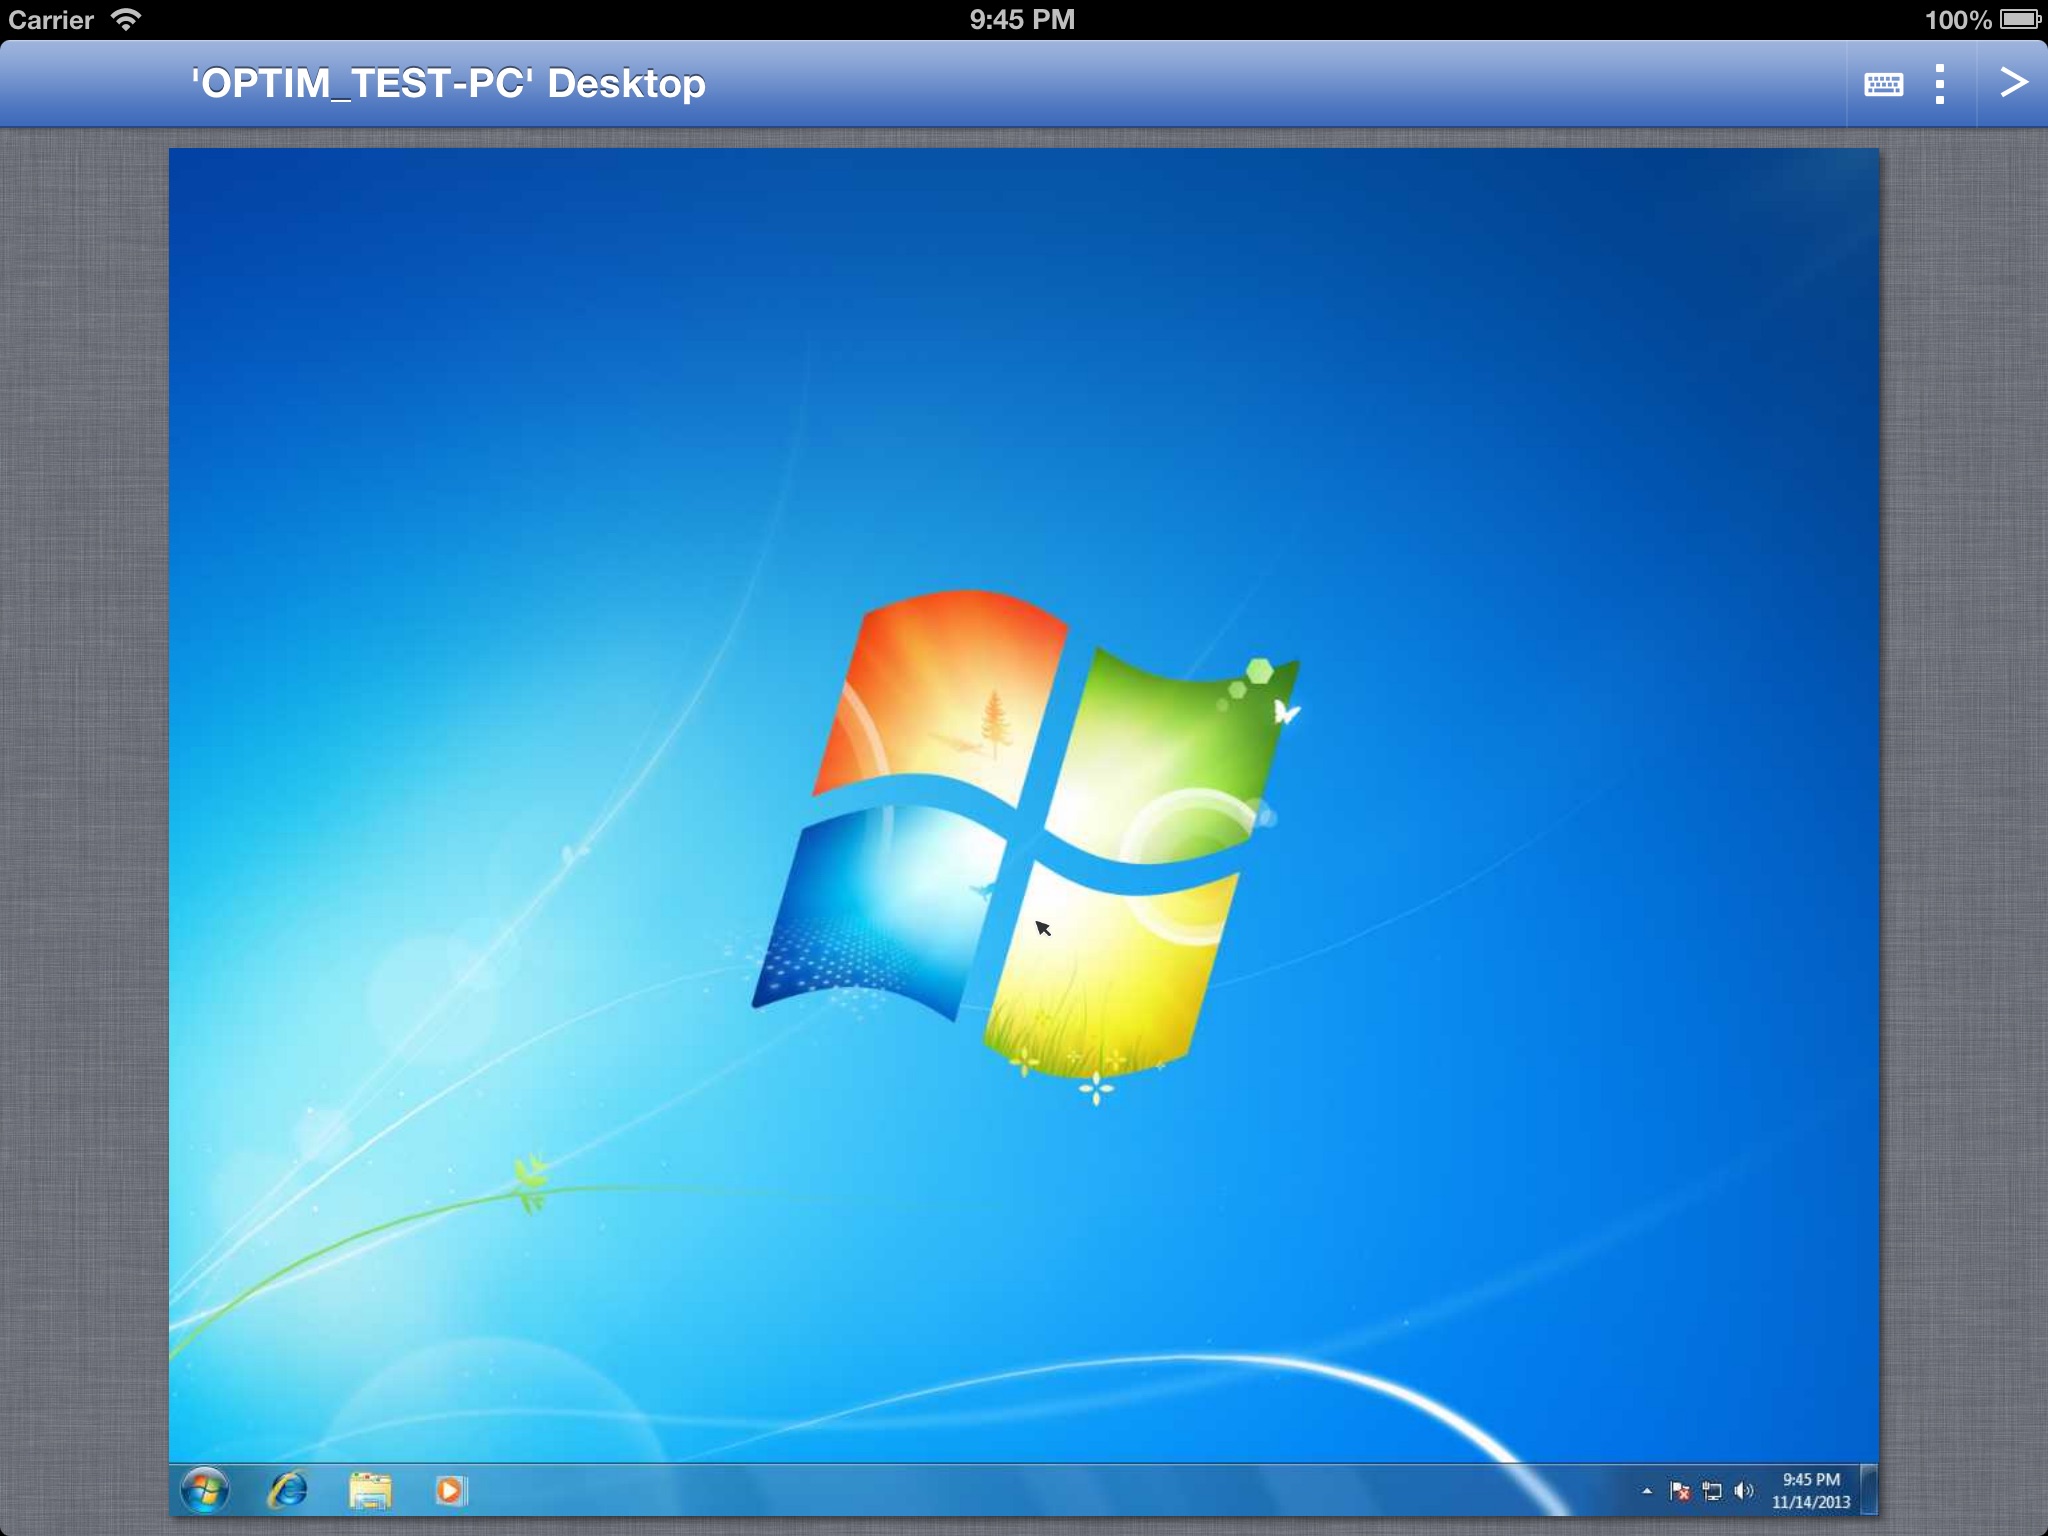
Task: Tap the 'OPTIM_TEST-PC' Desktop title
Action: (448, 83)
